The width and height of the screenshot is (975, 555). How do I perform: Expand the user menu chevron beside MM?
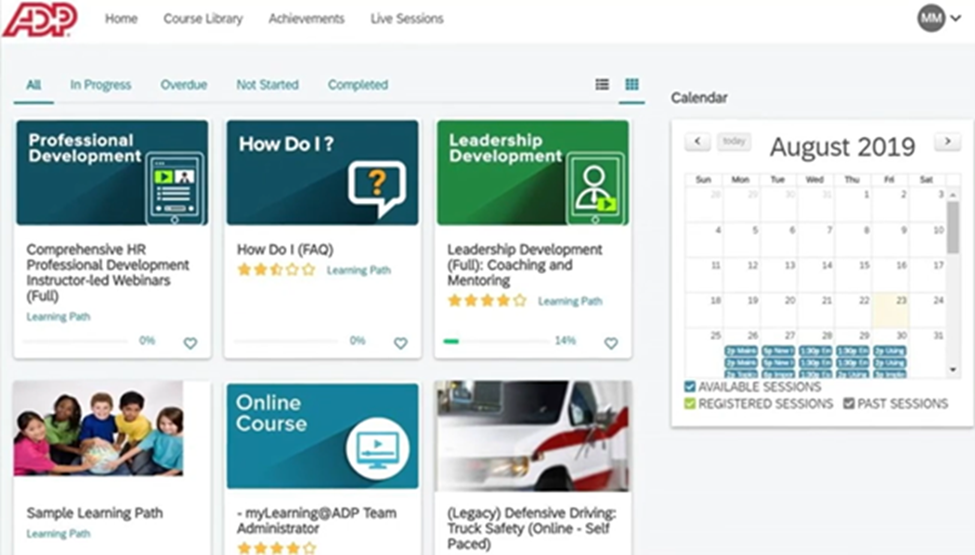(x=956, y=19)
